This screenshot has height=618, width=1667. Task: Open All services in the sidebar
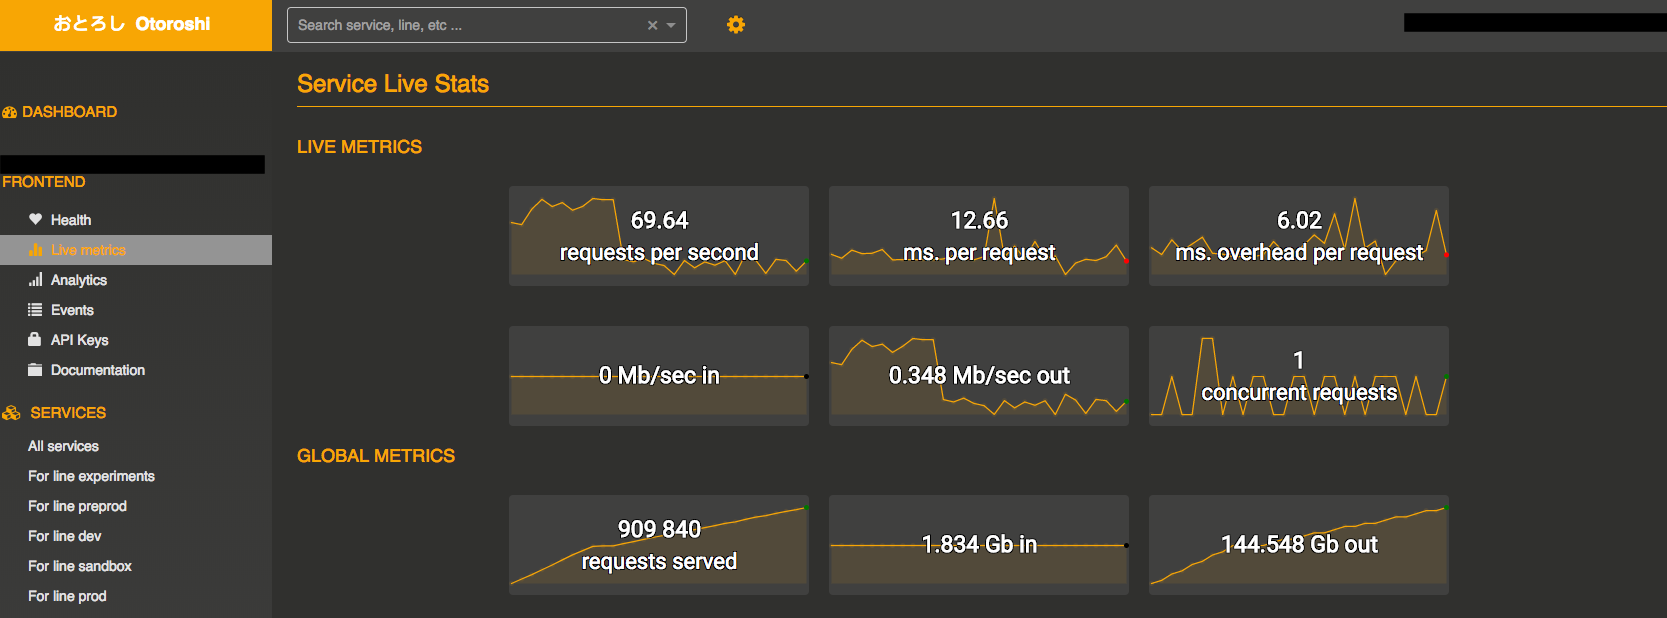tap(63, 446)
